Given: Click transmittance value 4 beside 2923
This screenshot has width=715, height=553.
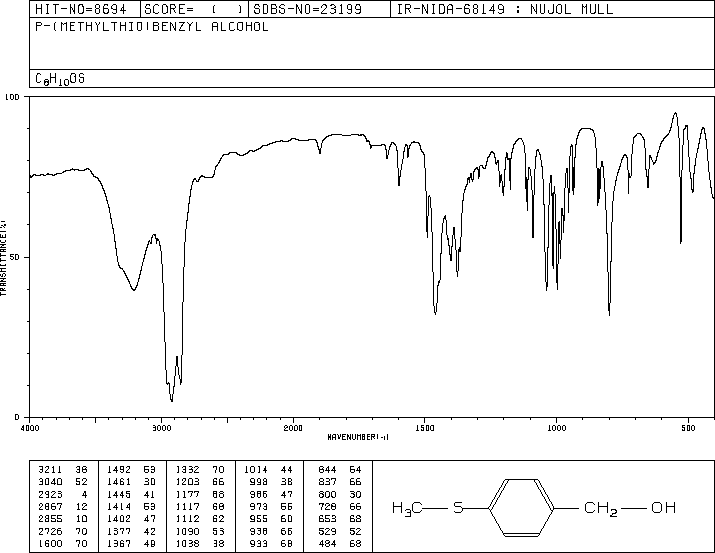Looking at the screenshot, I should 84,494.
